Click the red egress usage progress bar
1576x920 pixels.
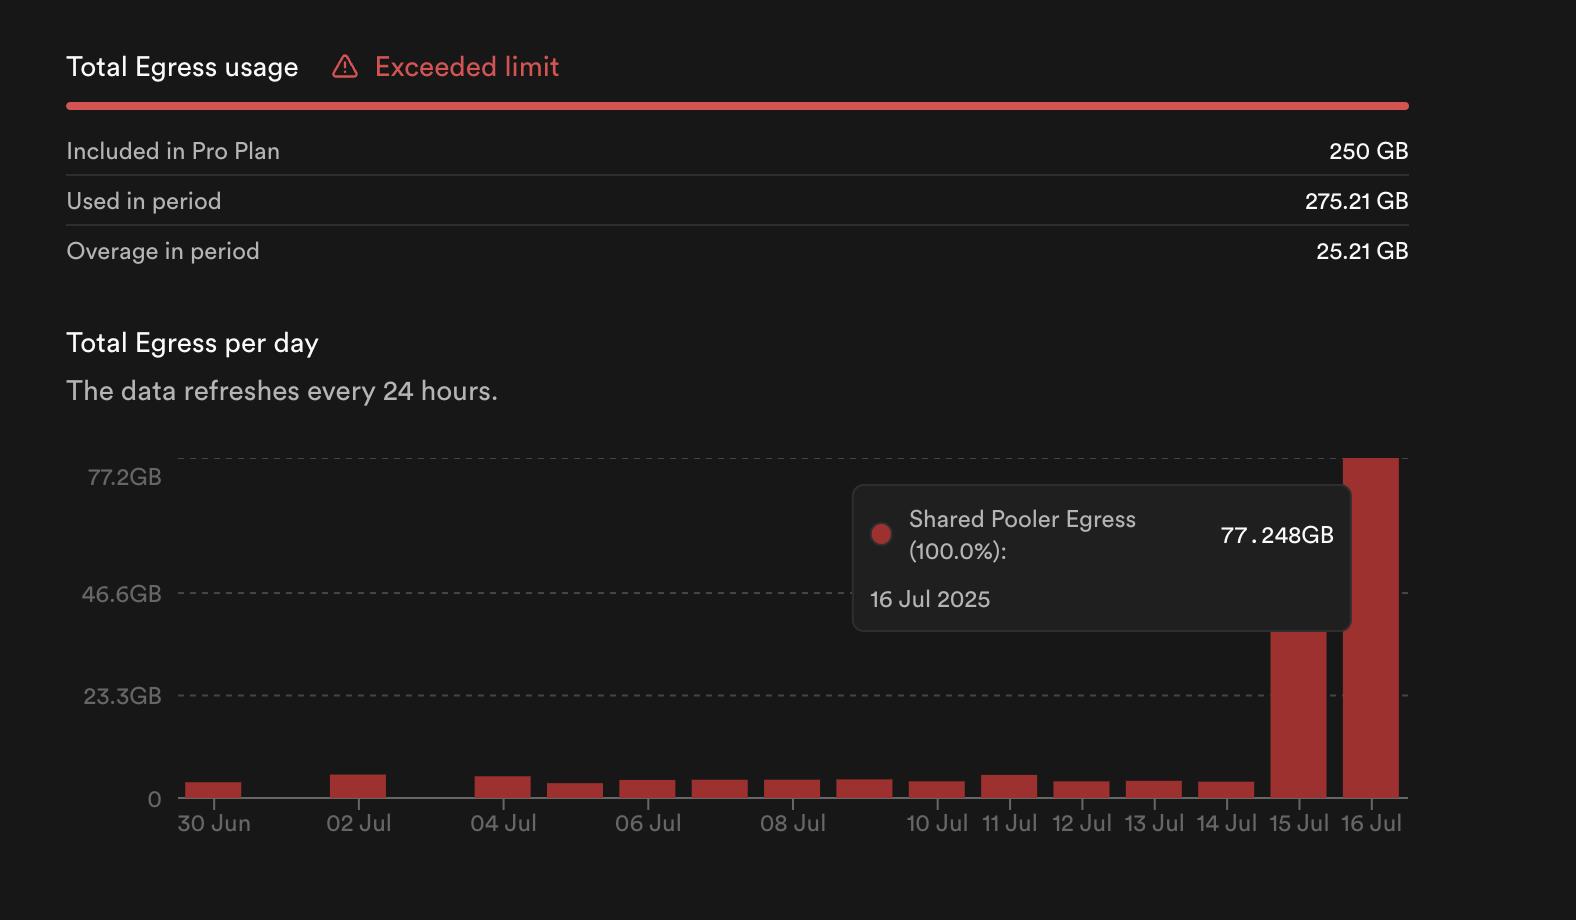pos(737,105)
